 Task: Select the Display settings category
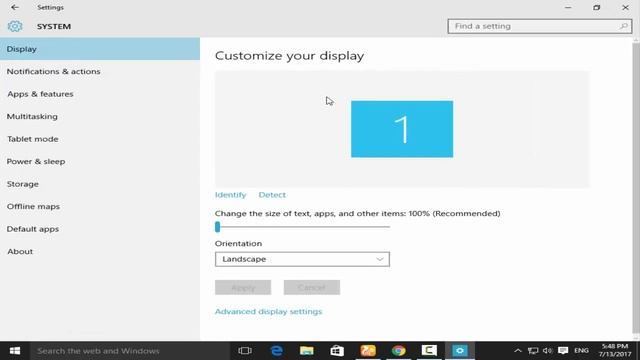click(100, 49)
